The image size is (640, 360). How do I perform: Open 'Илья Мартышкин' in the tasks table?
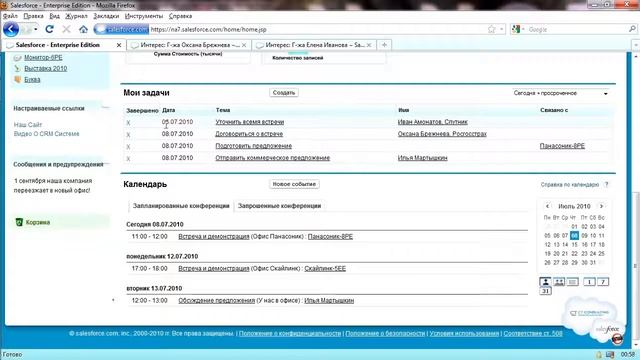click(422, 158)
